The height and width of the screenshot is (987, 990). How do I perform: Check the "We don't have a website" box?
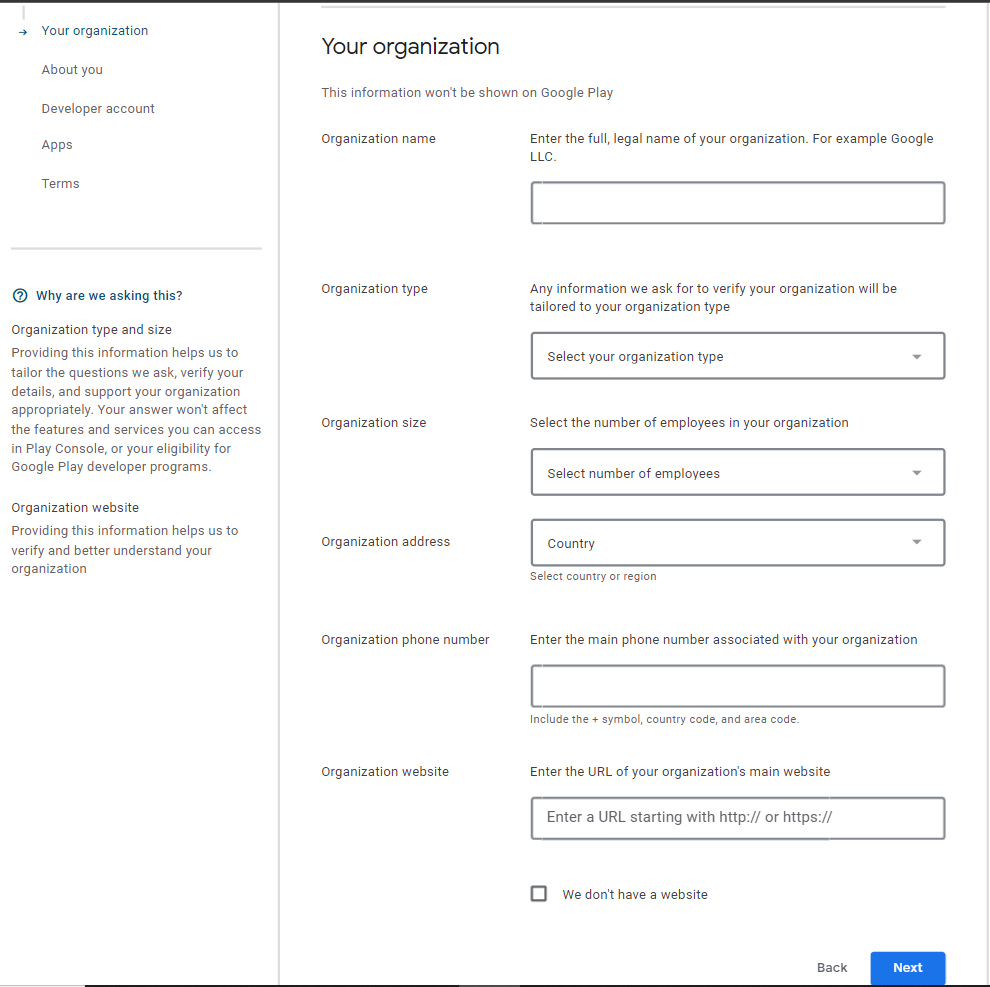[539, 894]
